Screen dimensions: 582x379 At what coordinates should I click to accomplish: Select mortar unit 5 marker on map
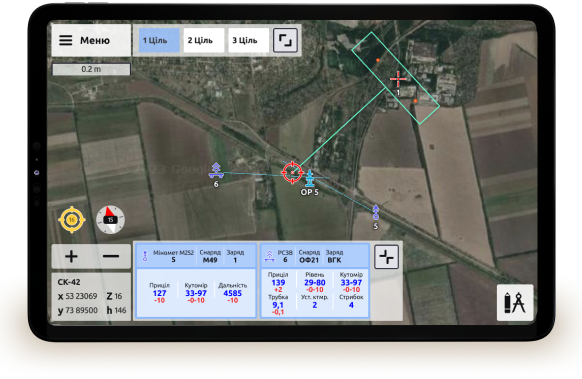click(x=376, y=213)
